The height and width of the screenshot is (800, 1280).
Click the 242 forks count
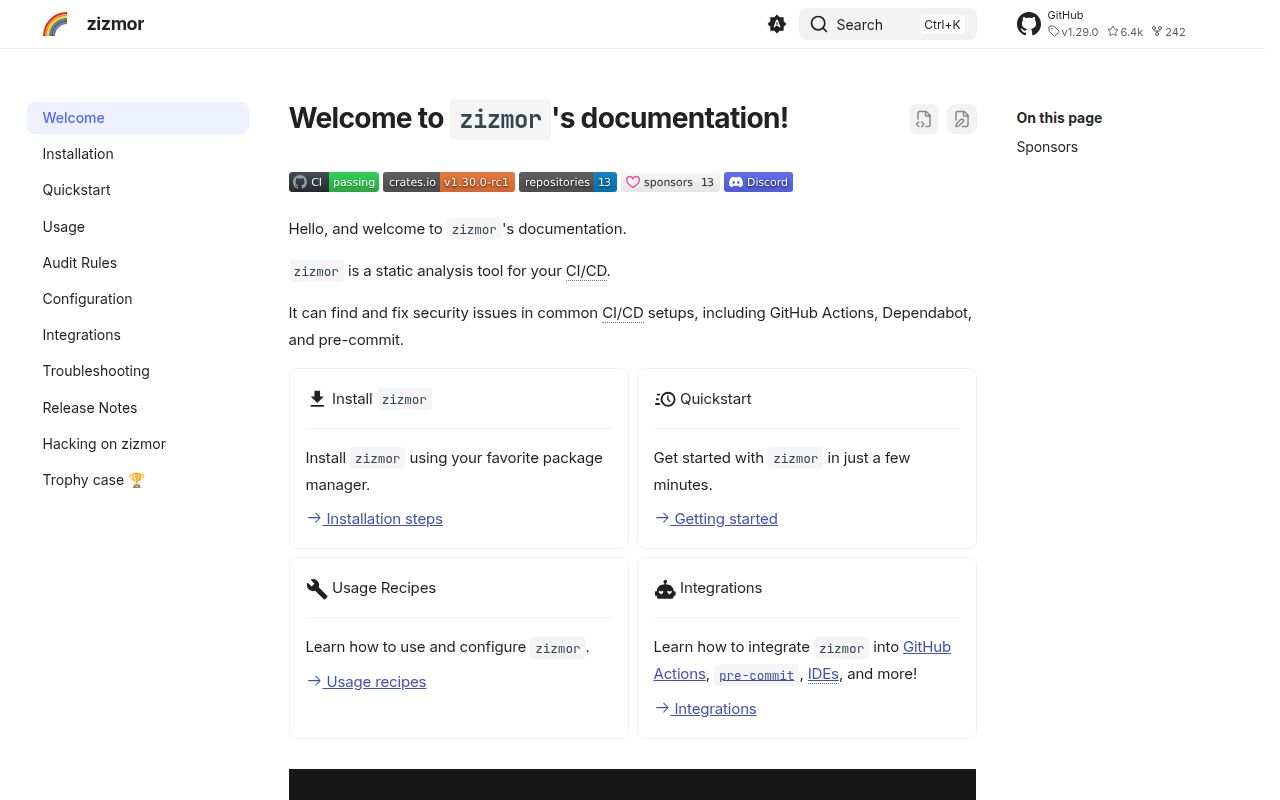point(1169,32)
